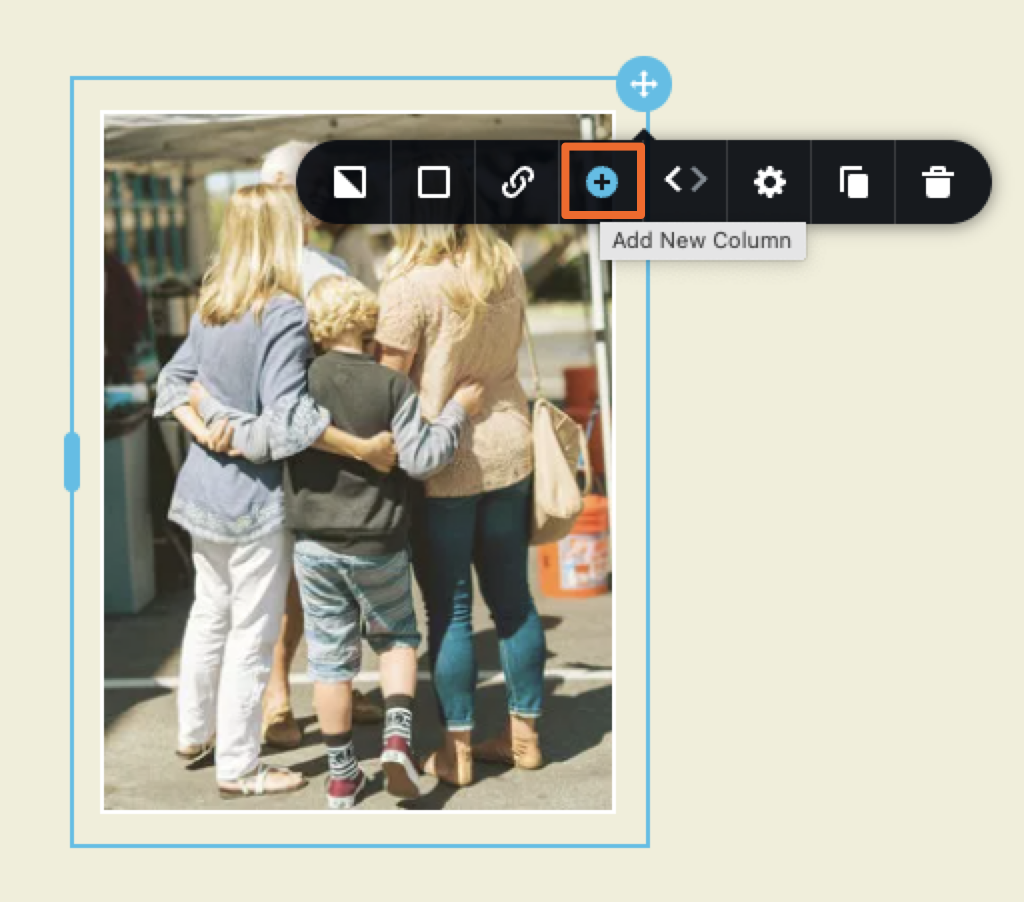Open the border options square icon

[433, 182]
